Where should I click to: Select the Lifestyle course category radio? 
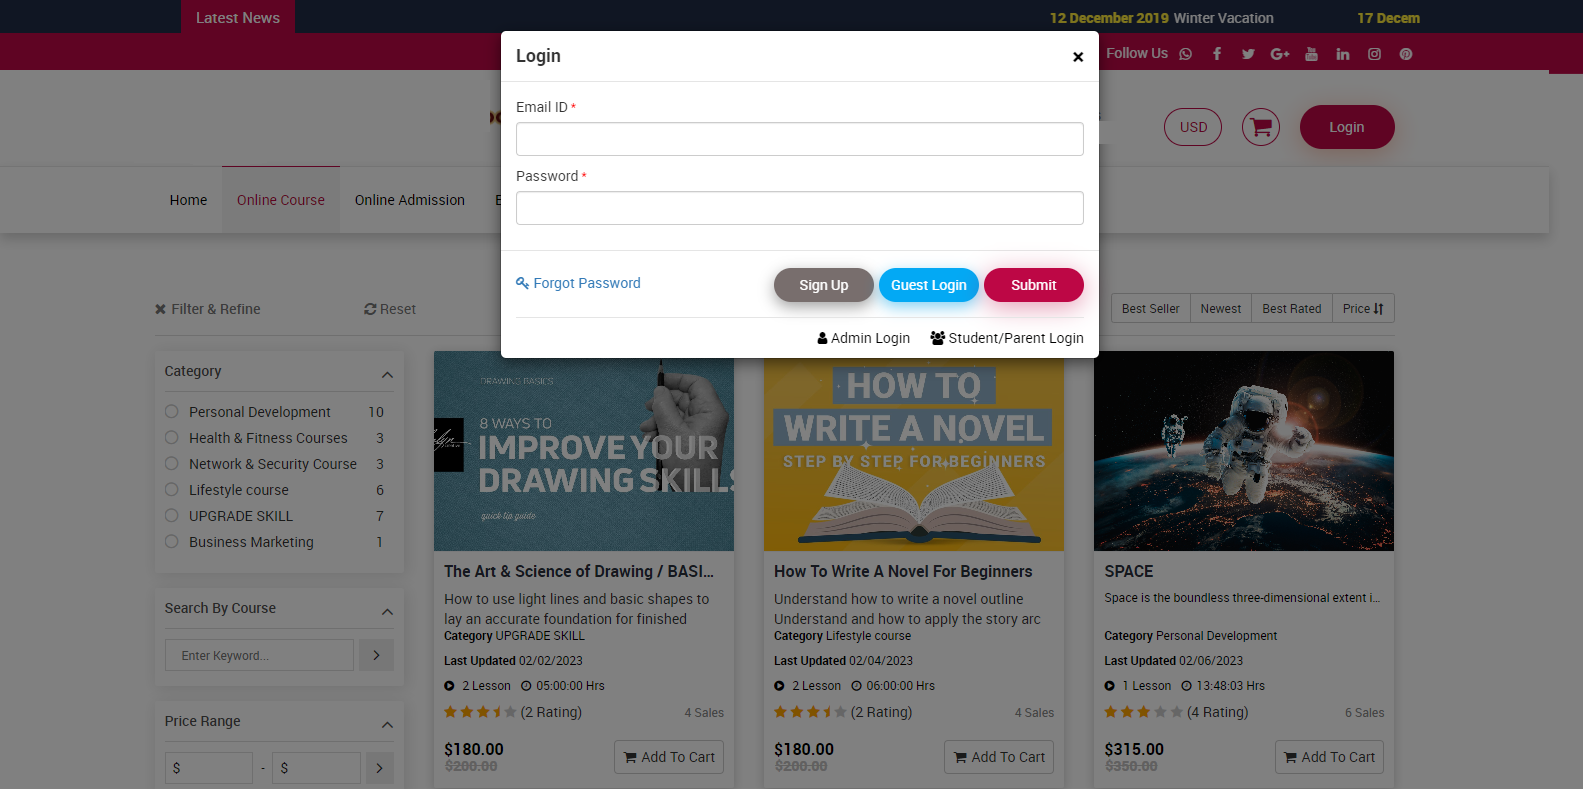[x=172, y=489]
